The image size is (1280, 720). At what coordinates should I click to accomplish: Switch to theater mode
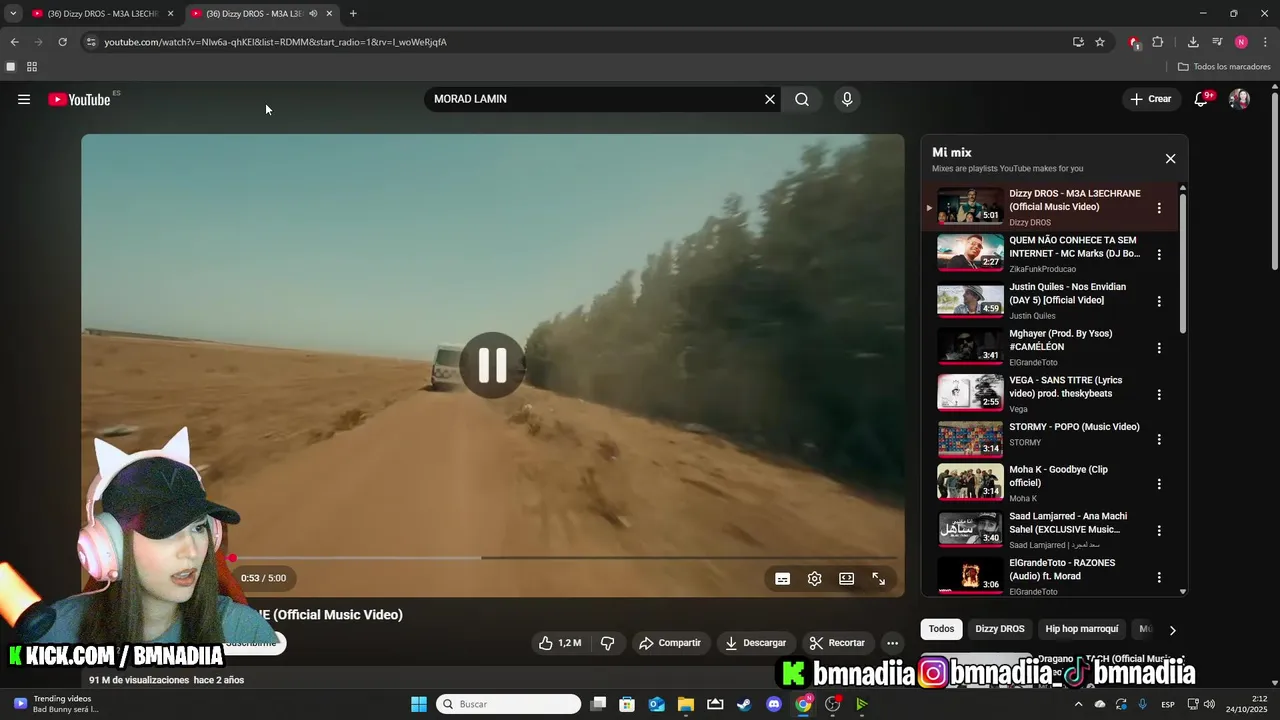[847, 578]
